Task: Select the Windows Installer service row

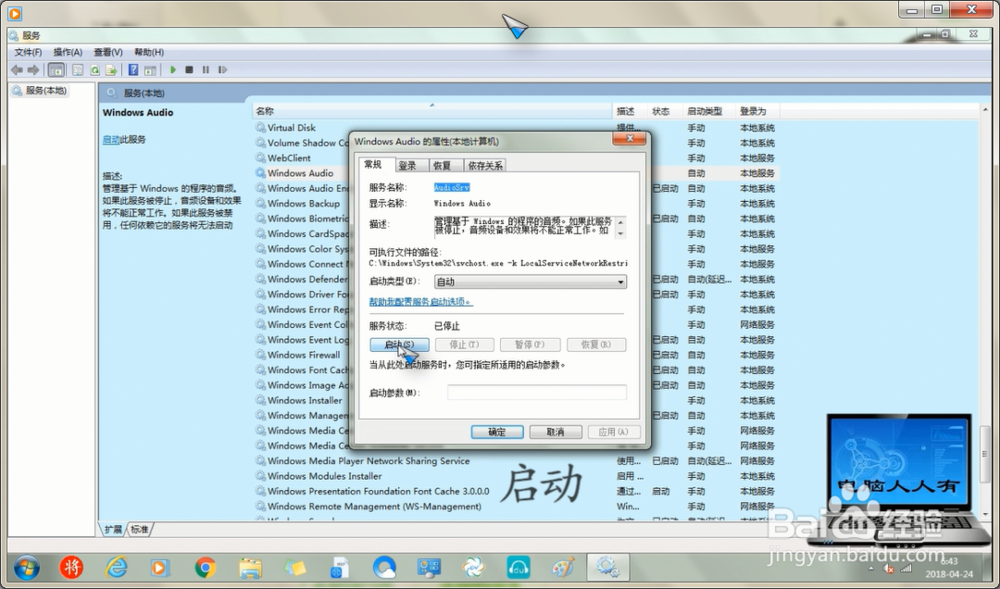Action: tap(305, 400)
